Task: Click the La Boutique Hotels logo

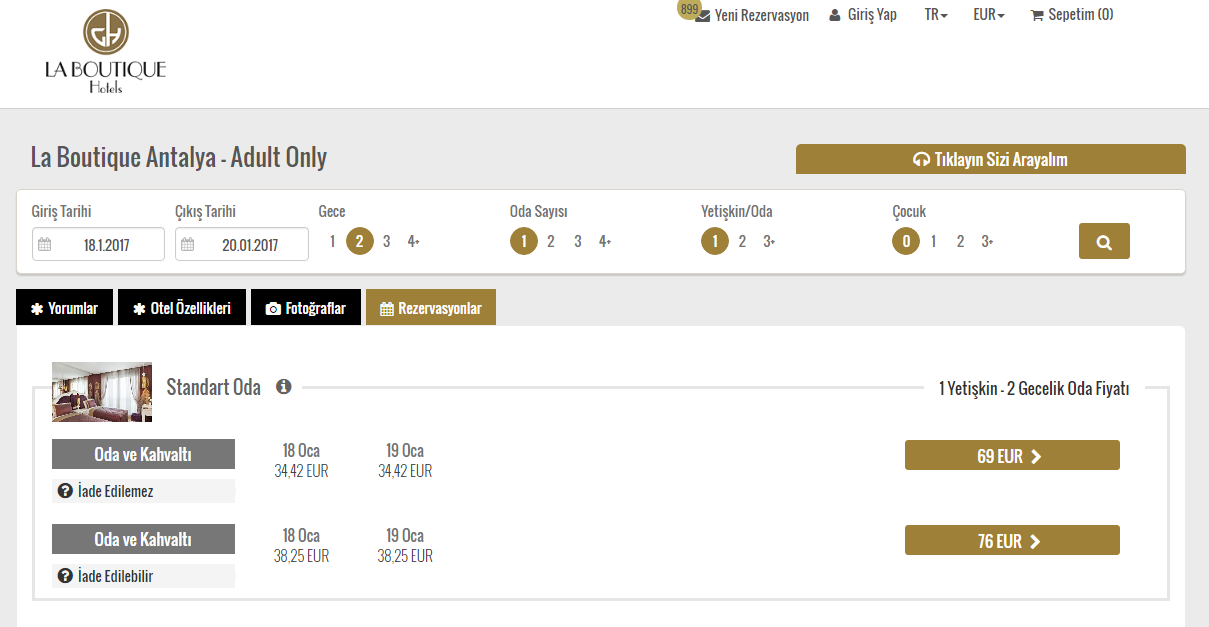Action: (104, 52)
